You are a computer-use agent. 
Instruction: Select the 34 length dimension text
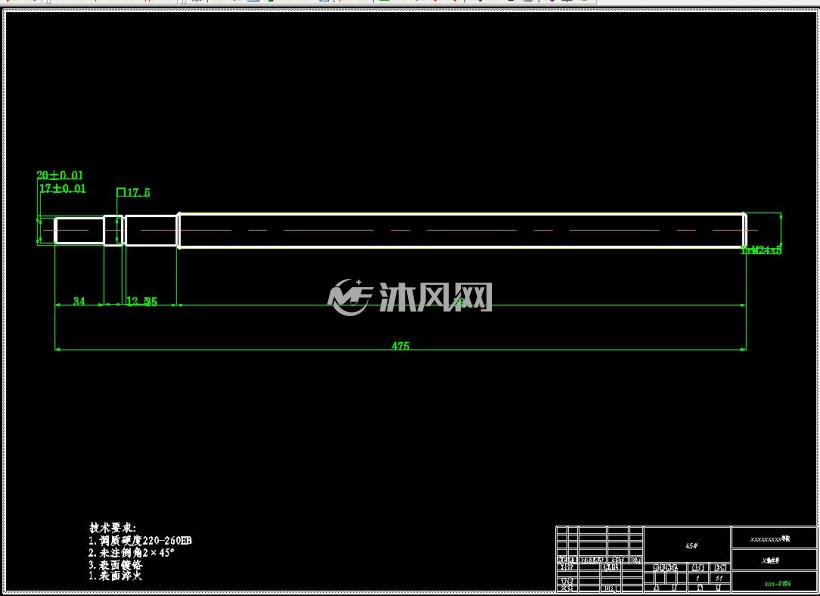(x=79, y=301)
